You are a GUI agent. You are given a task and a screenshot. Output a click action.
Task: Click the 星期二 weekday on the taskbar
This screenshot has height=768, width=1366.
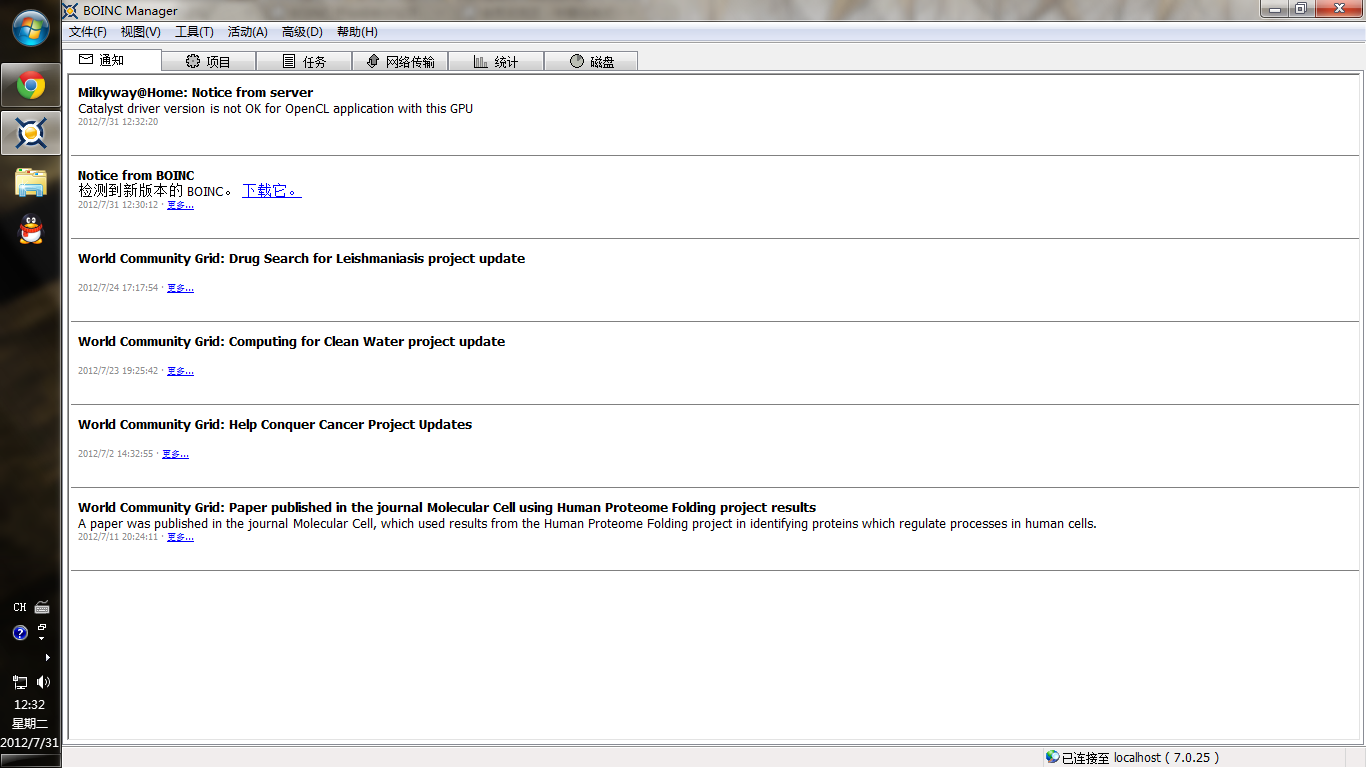(x=30, y=724)
